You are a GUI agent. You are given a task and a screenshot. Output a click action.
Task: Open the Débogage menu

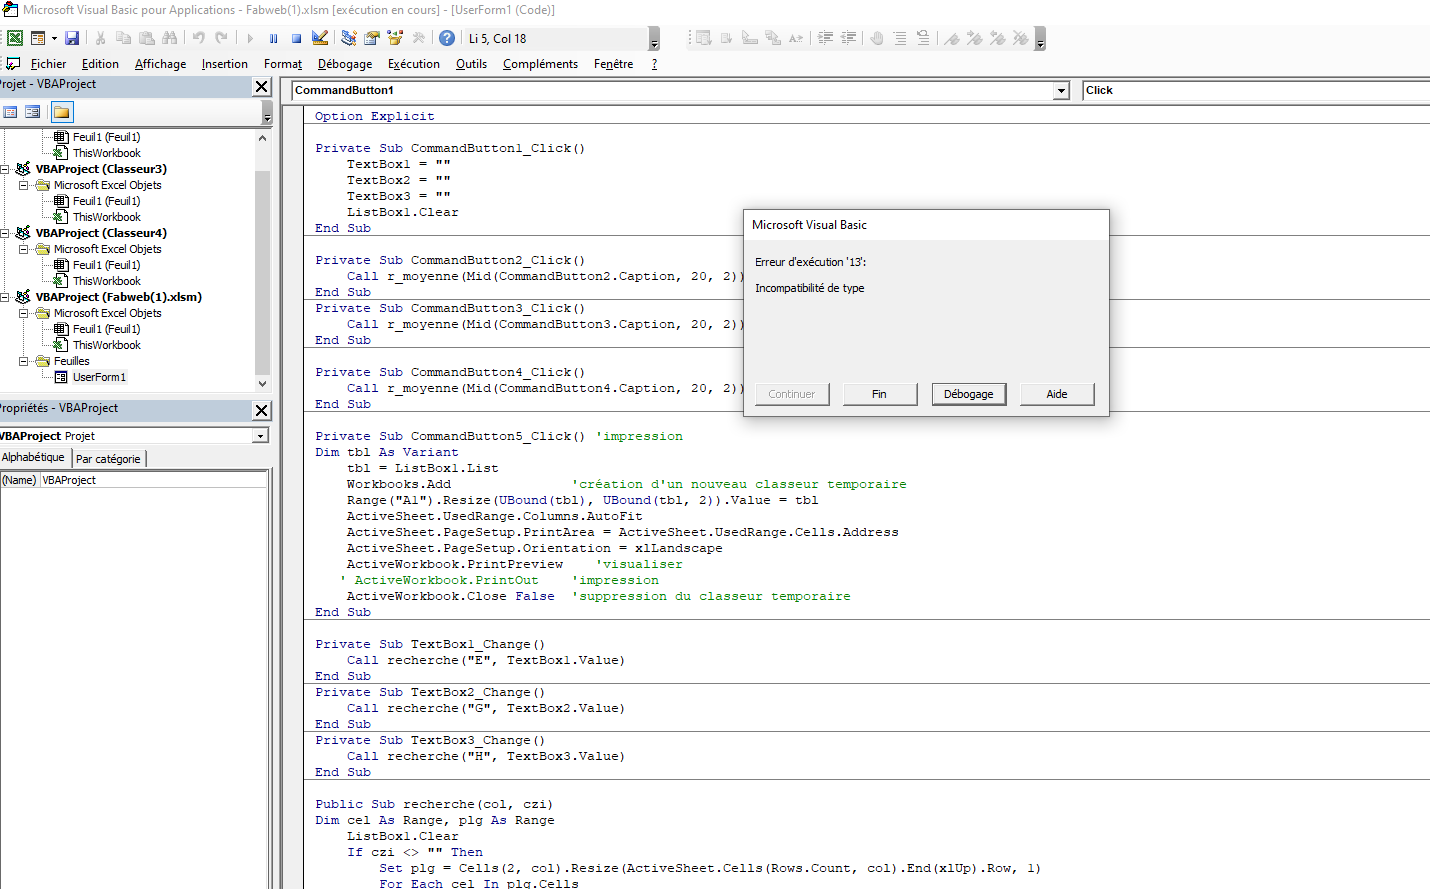[x=345, y=64]
